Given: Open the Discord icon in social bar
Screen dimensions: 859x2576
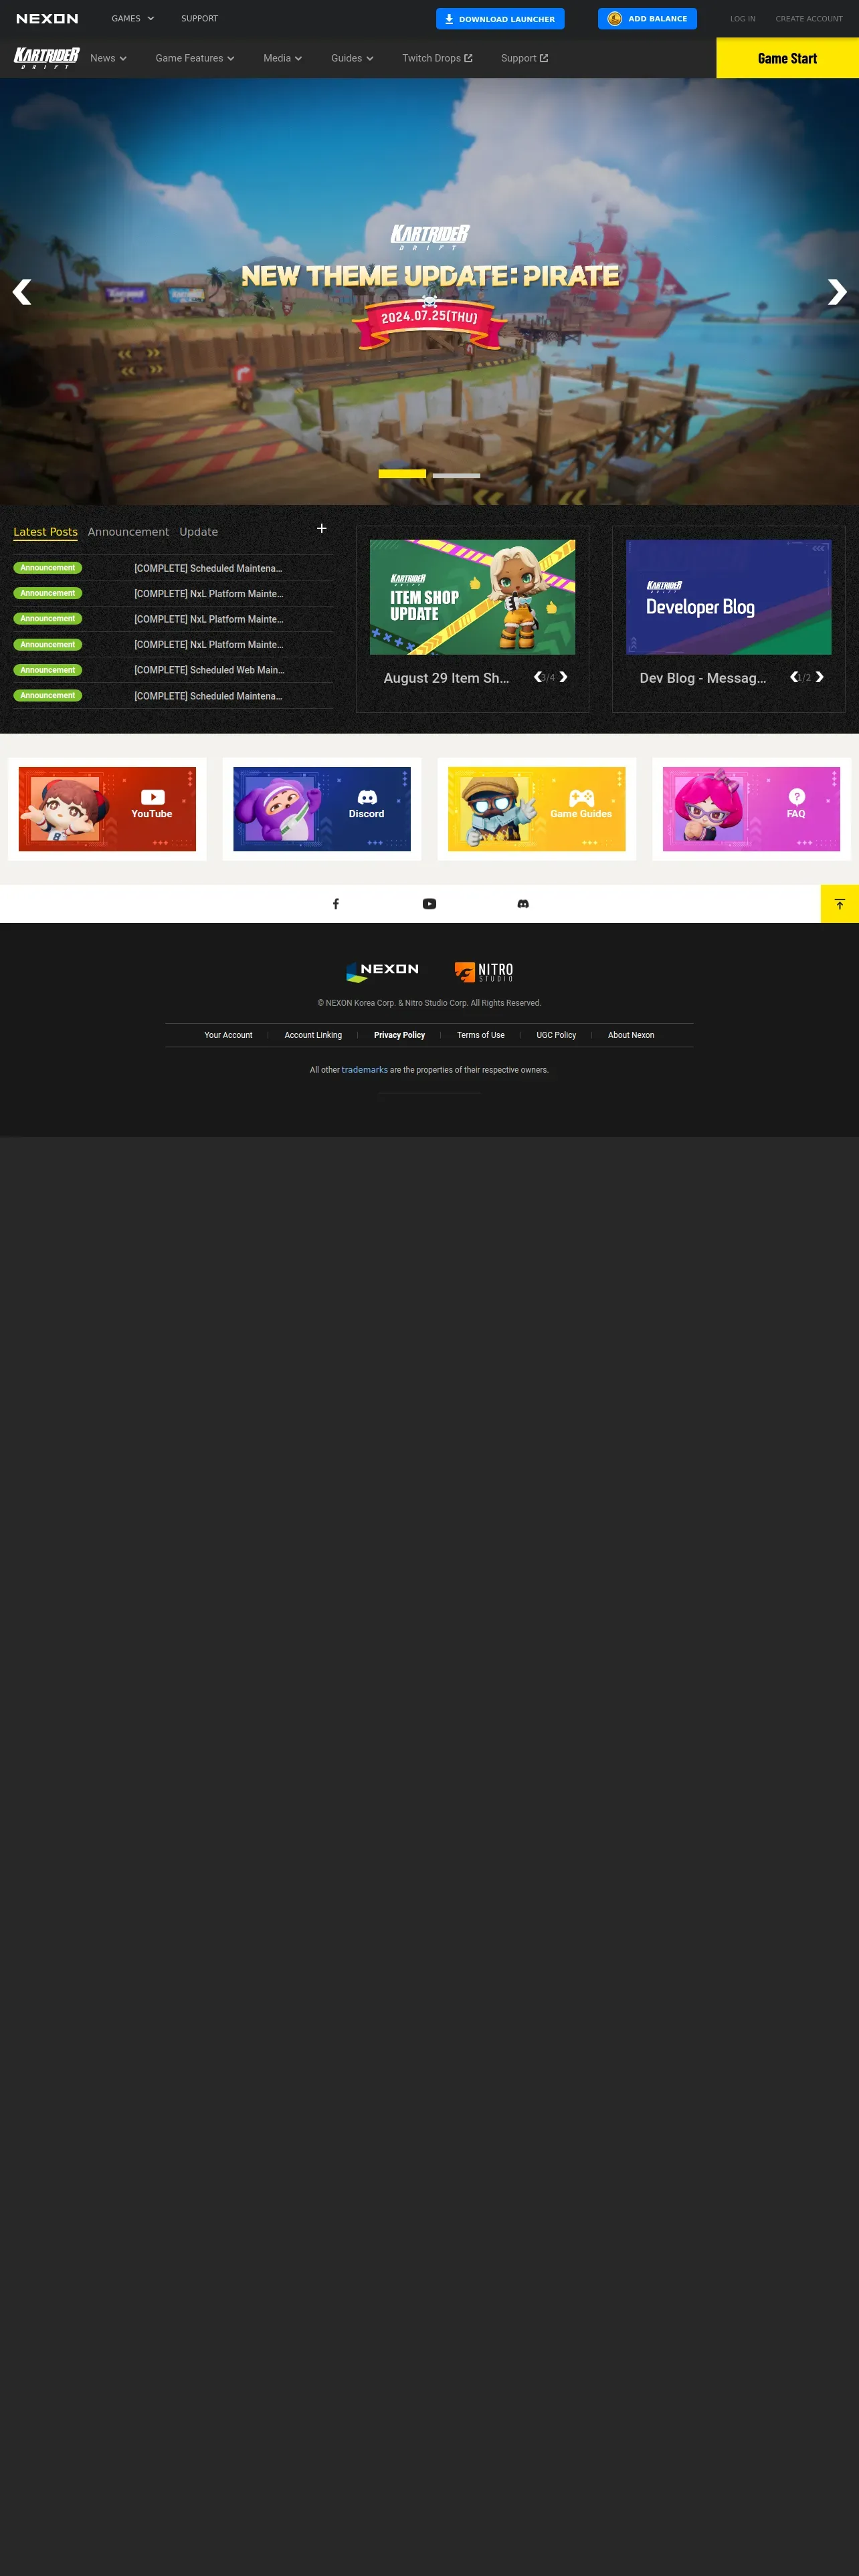Looking at the screenshot, I should pos(523,904).
